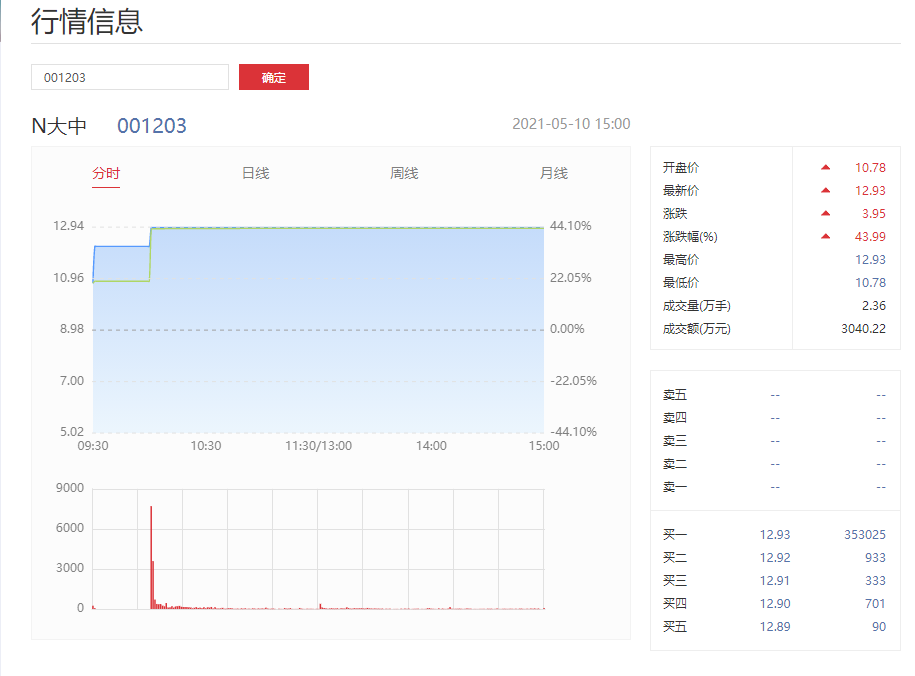The height and width of the screenshot is (676, 915).
Task: Click the stock code input field
Action: (130, 77)
